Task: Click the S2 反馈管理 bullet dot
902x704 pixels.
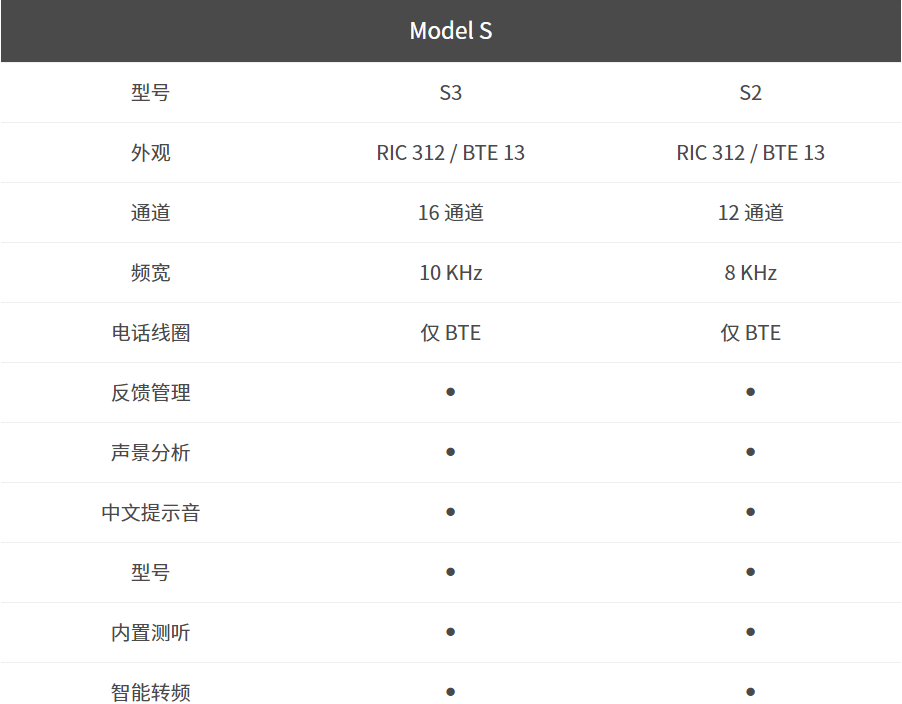Action: pos(750,392)
